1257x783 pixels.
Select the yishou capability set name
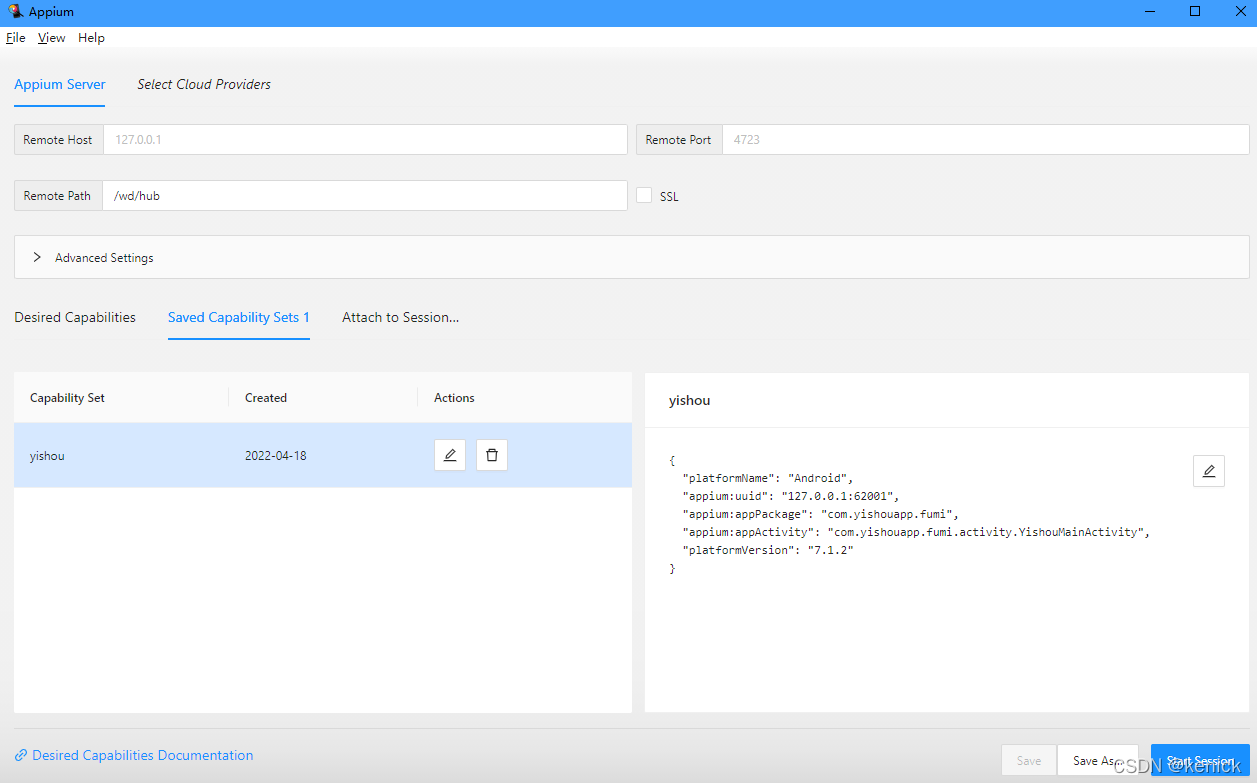47,456
